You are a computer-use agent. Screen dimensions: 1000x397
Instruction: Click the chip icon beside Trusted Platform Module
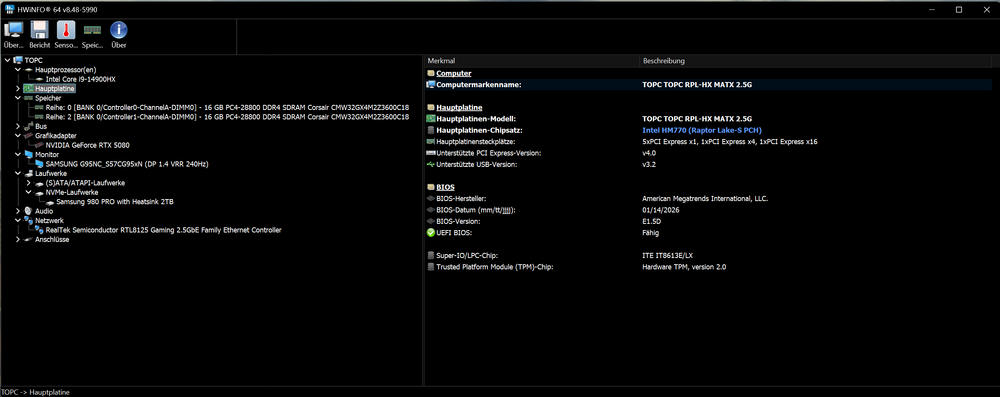(x=430, y=267)
